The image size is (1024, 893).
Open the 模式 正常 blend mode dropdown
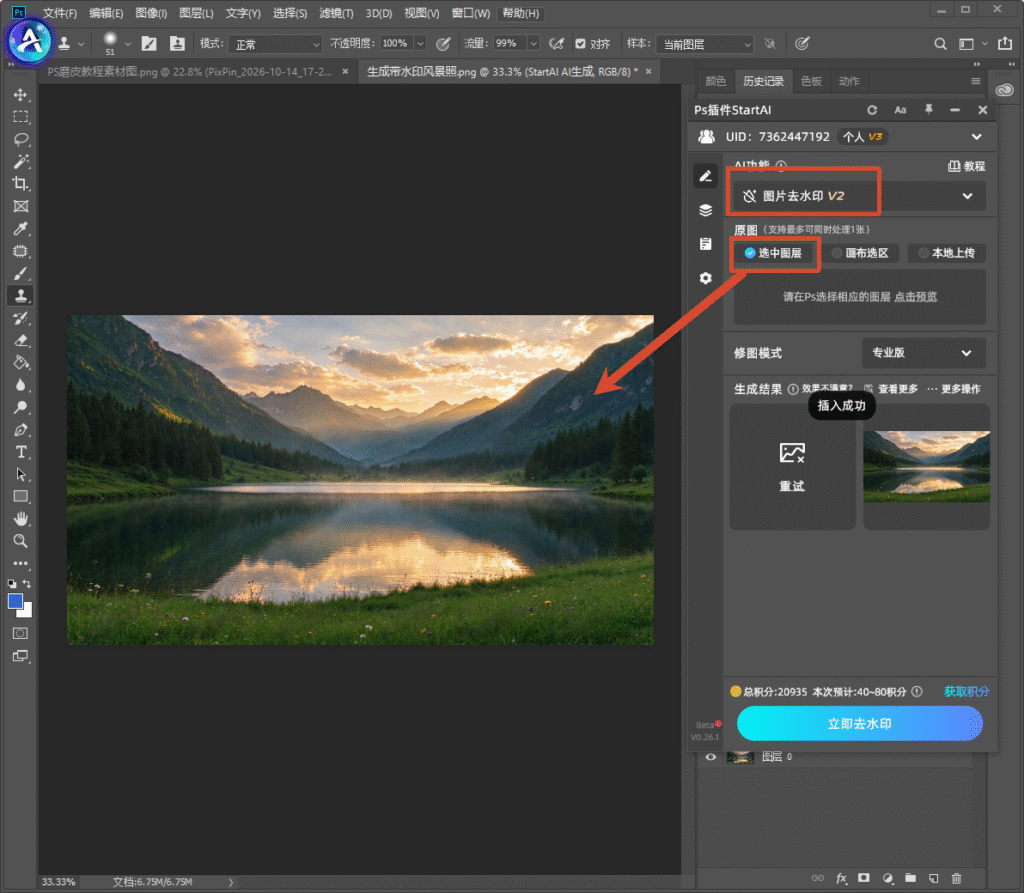(x=276, y=44)
